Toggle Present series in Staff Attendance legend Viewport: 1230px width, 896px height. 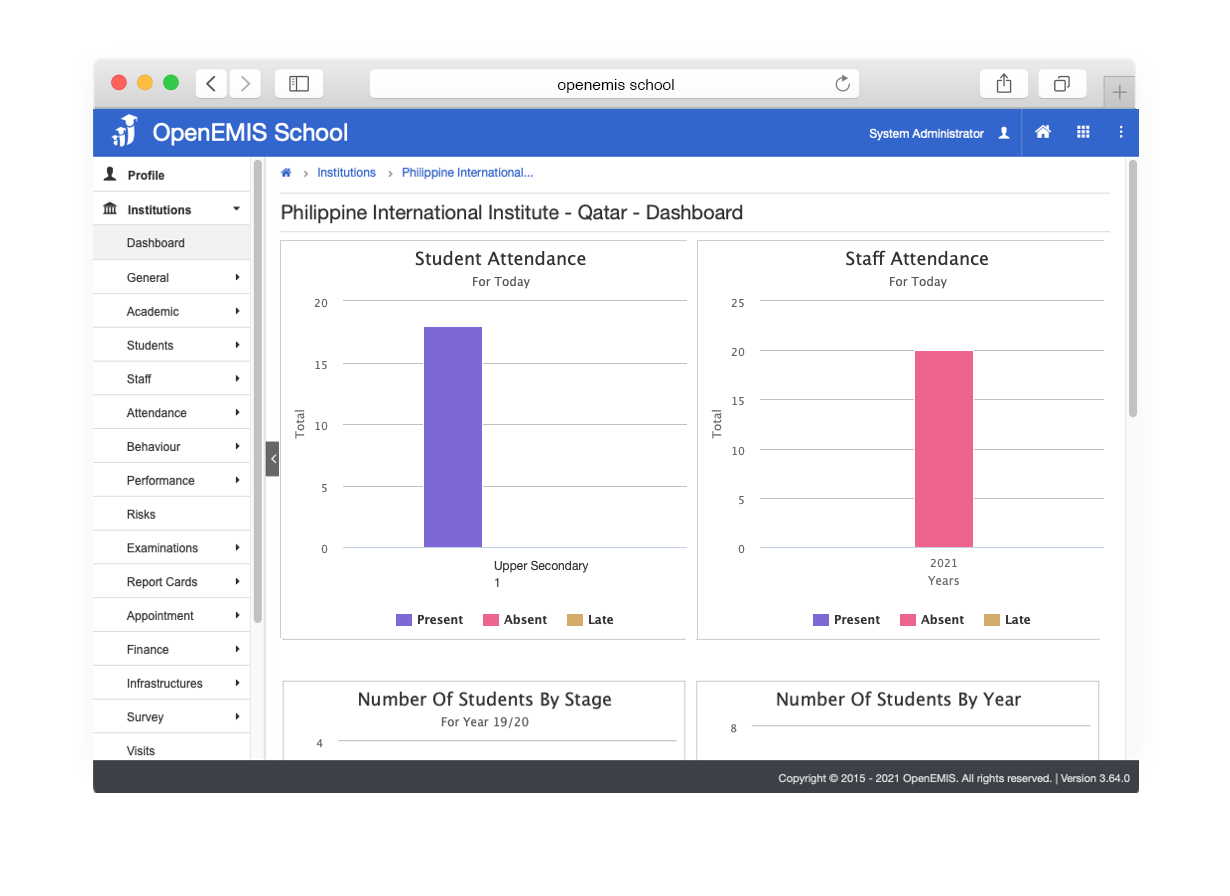[846, 620]
